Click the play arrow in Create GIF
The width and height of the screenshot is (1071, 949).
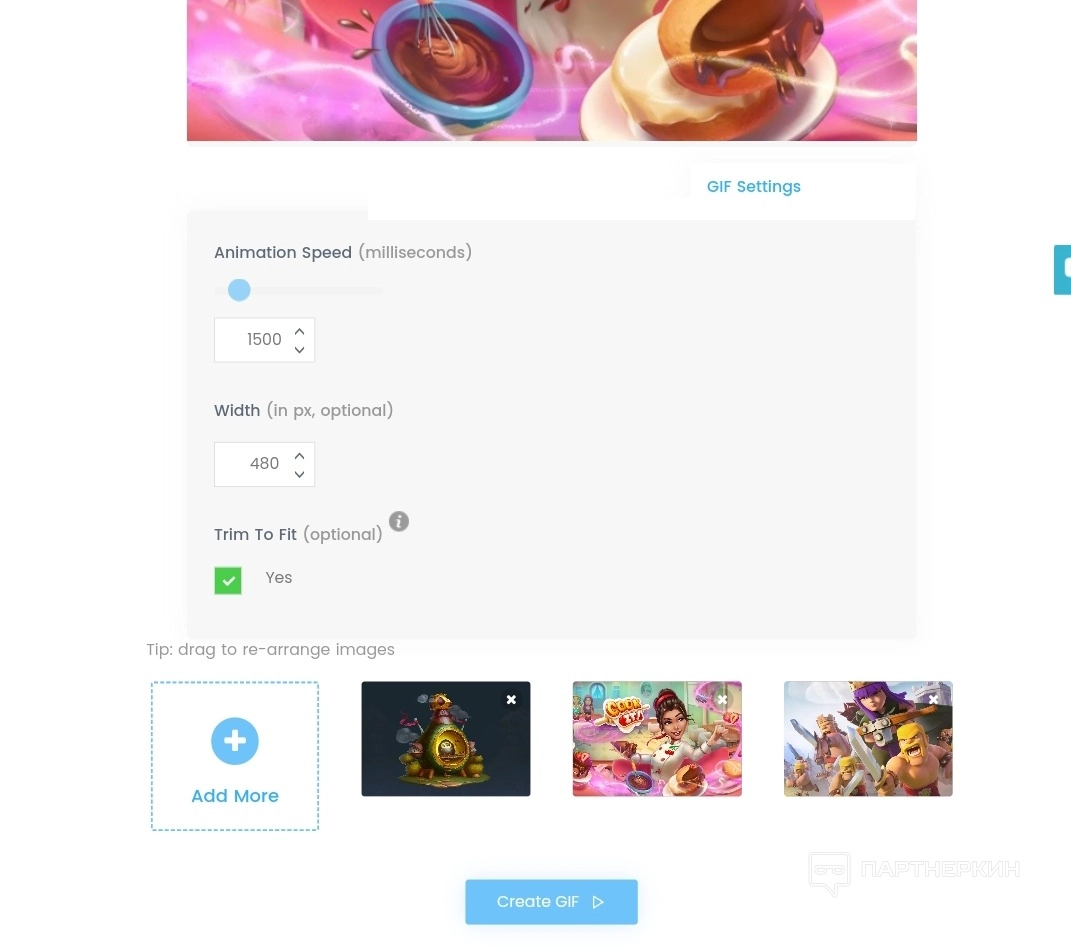pos(598,902)
